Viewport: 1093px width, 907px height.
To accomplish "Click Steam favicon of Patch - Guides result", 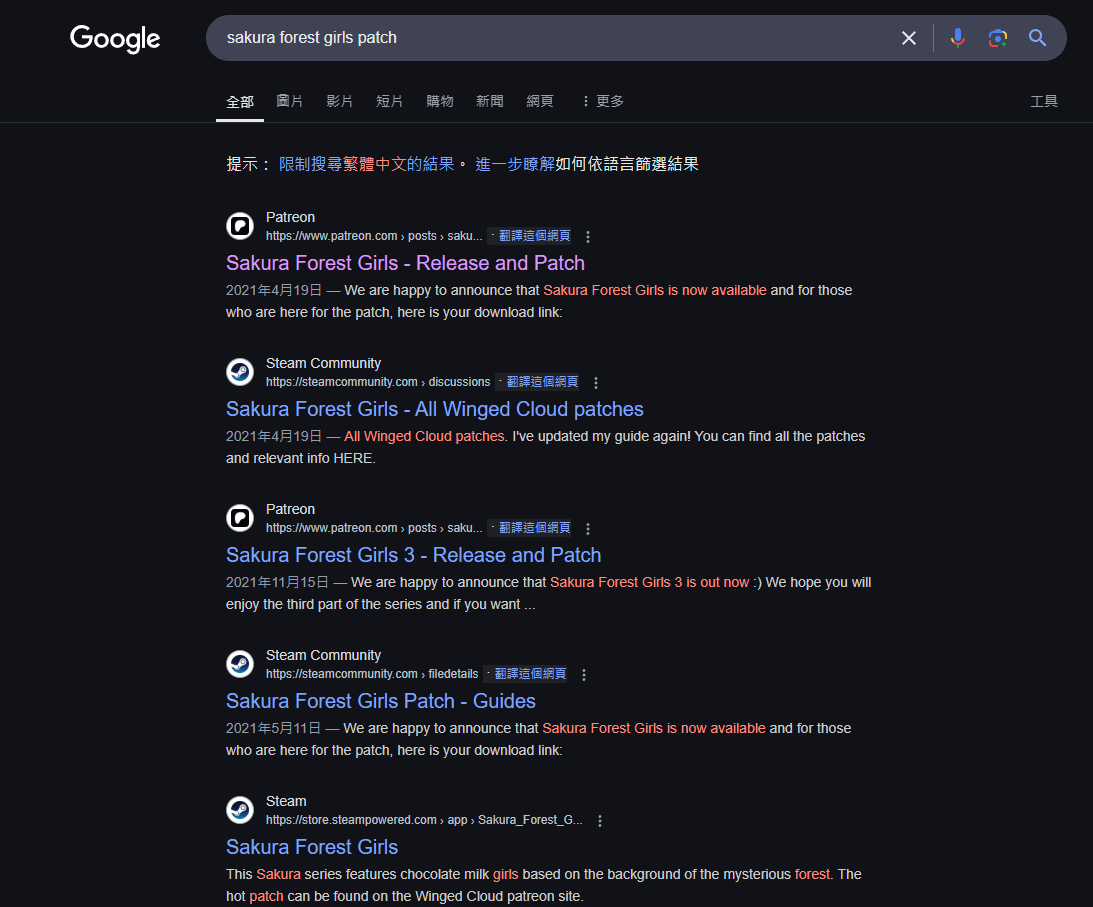I will tap(240, 664).
